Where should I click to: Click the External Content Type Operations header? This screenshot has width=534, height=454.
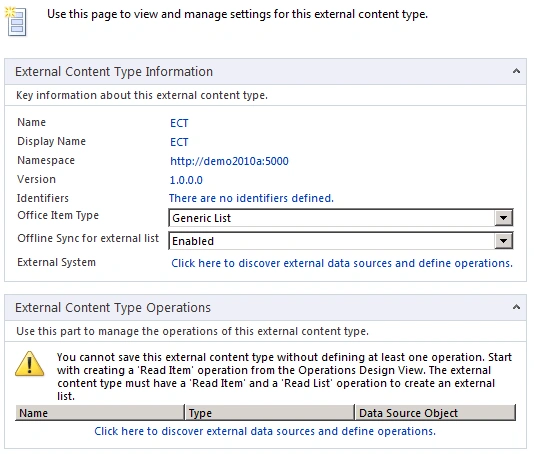tap(113, 308)
